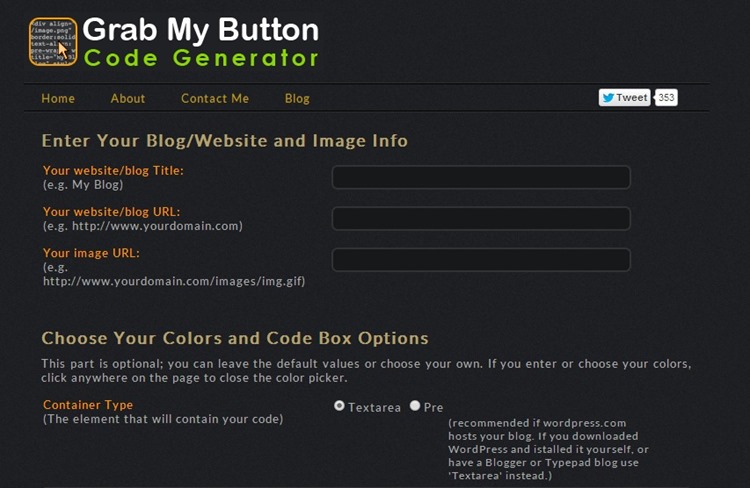Visit the Blog menu item

click(x=297, y=99)
